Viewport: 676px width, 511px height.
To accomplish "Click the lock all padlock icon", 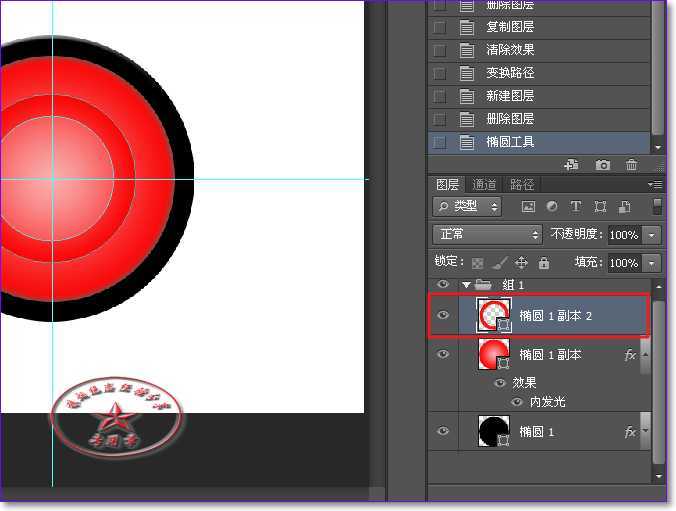I will point(543,263).
